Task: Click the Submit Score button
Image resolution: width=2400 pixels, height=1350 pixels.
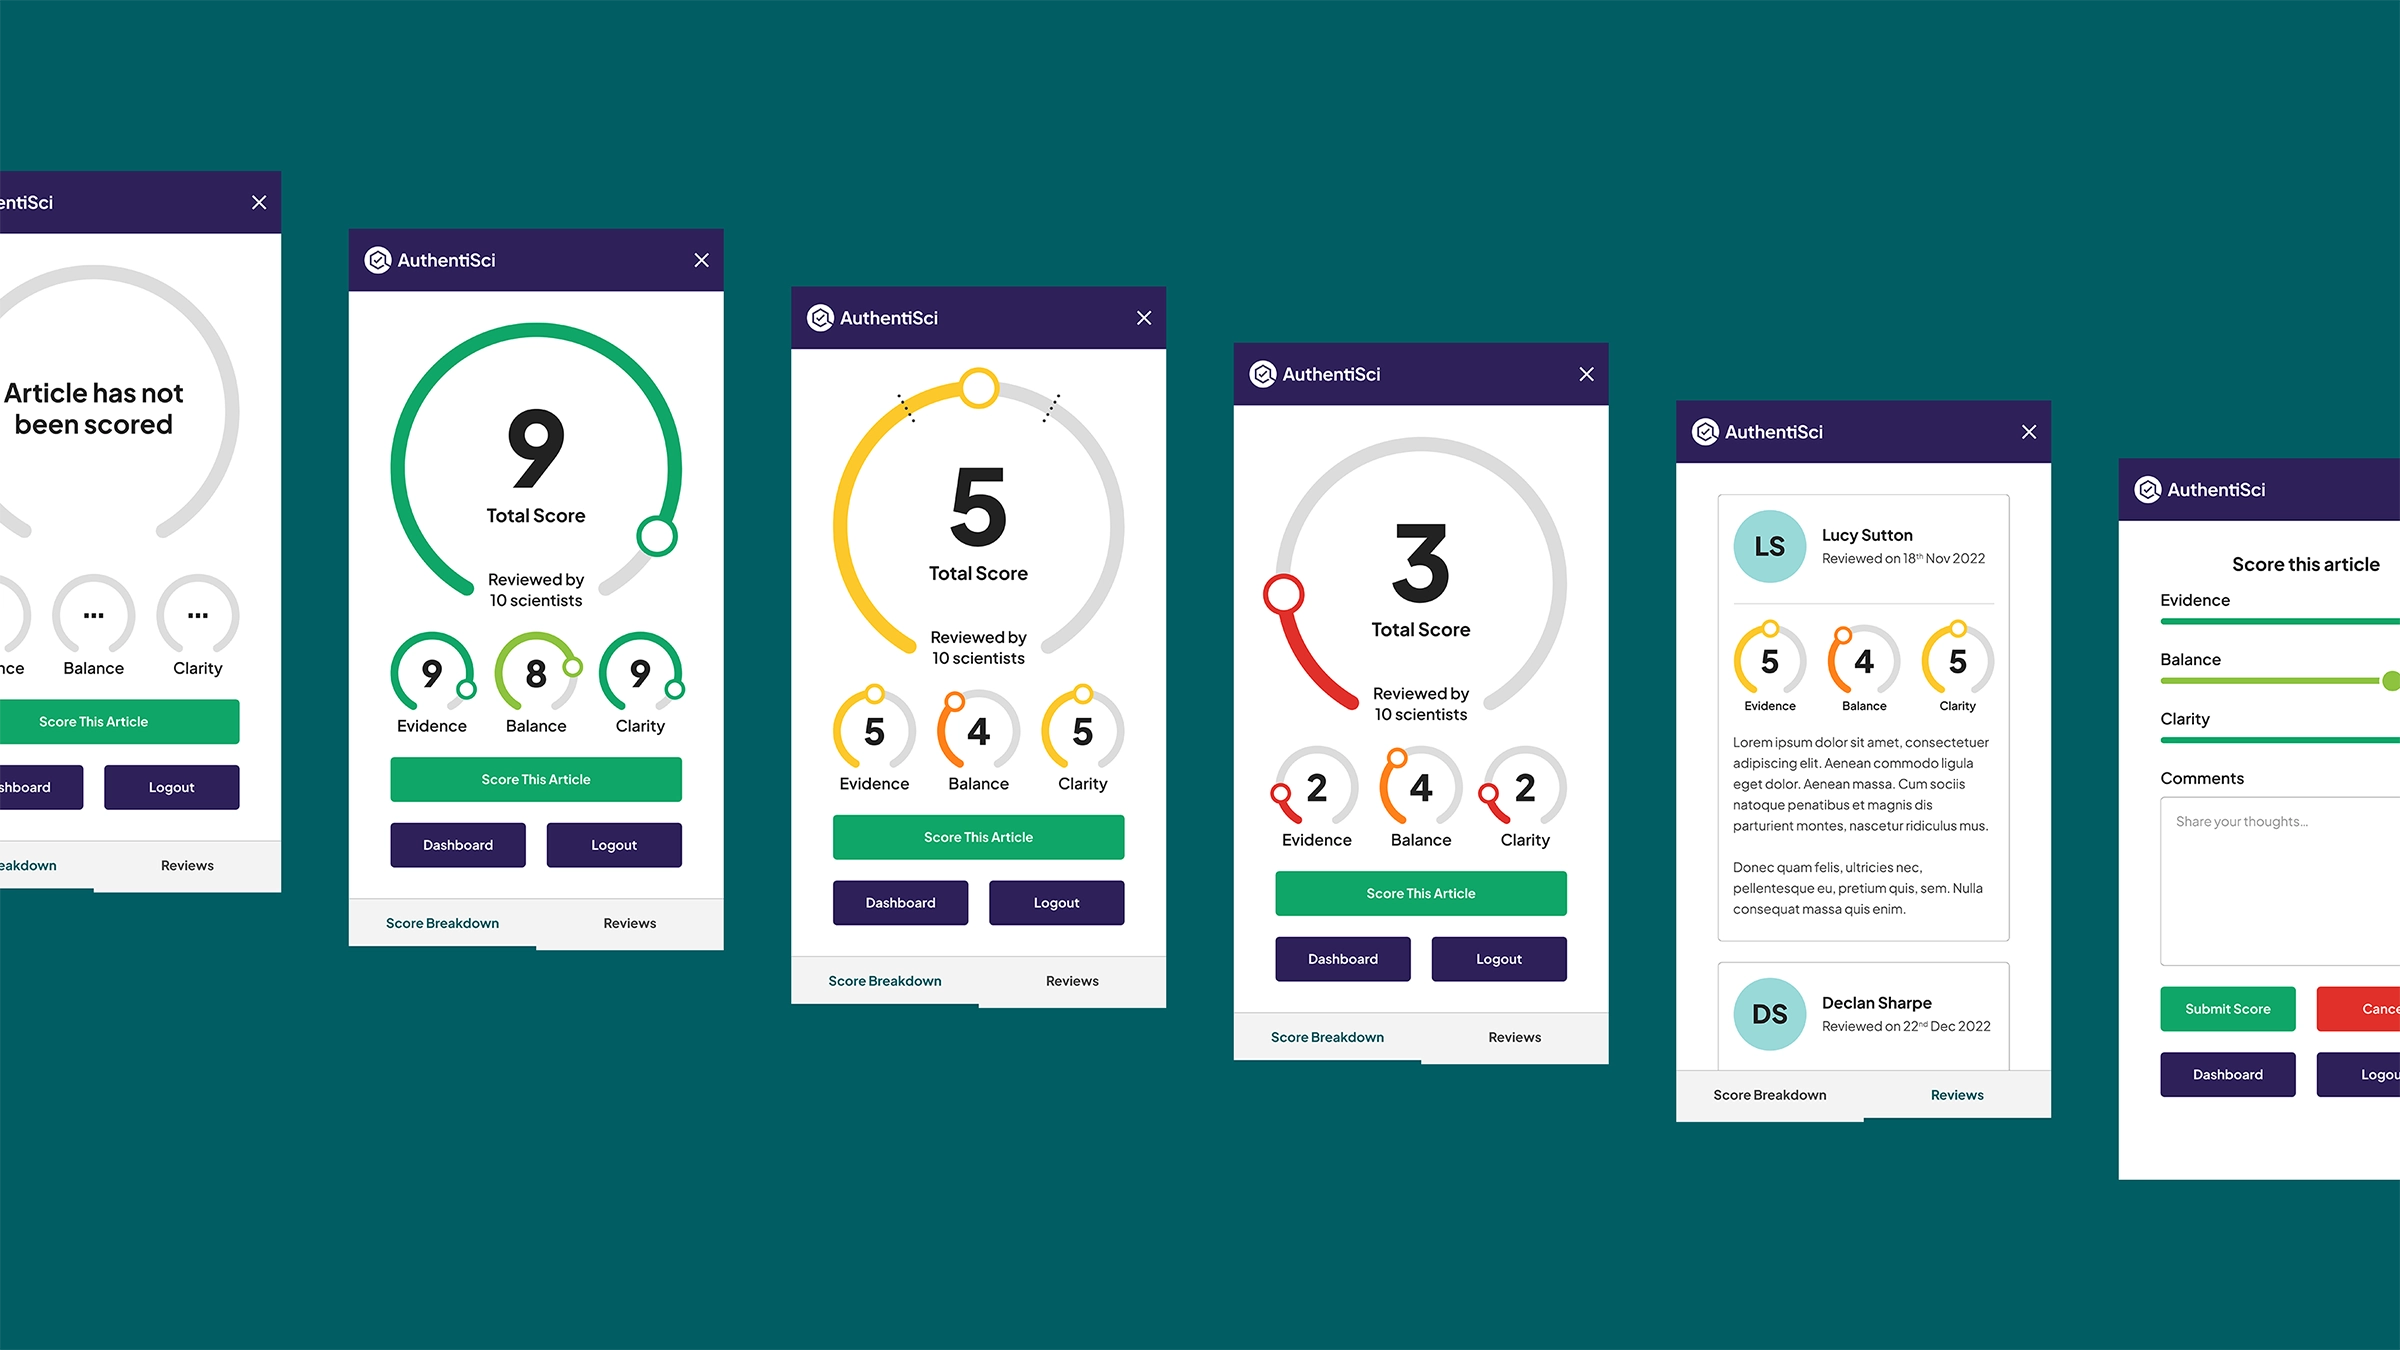Action: [2227, 1009]
